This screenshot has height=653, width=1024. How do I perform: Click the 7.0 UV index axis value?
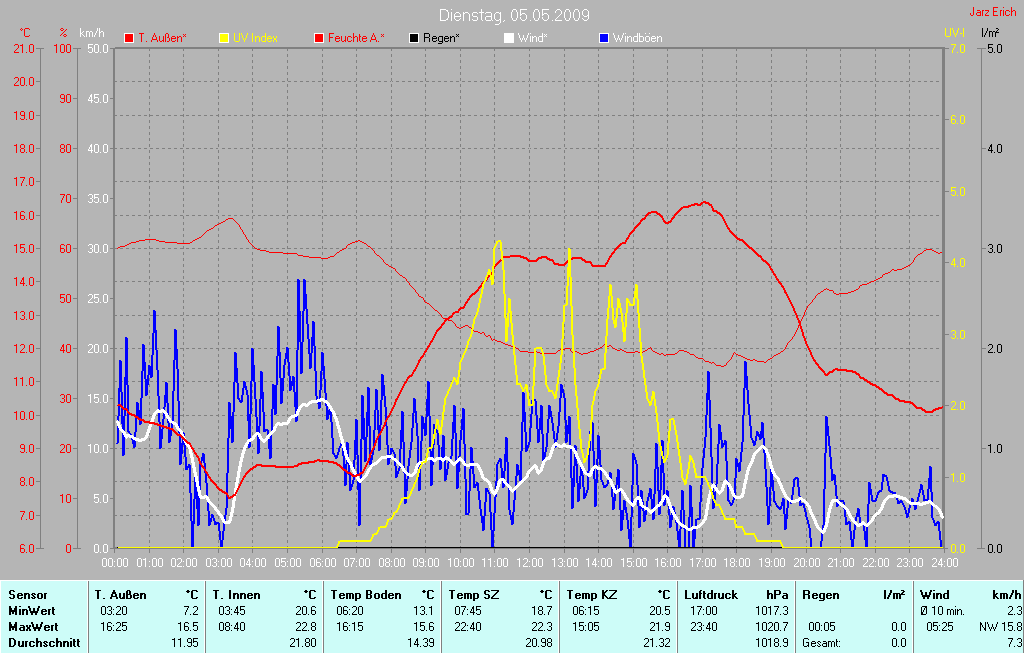pyautogui.click(x=957, y=48)
